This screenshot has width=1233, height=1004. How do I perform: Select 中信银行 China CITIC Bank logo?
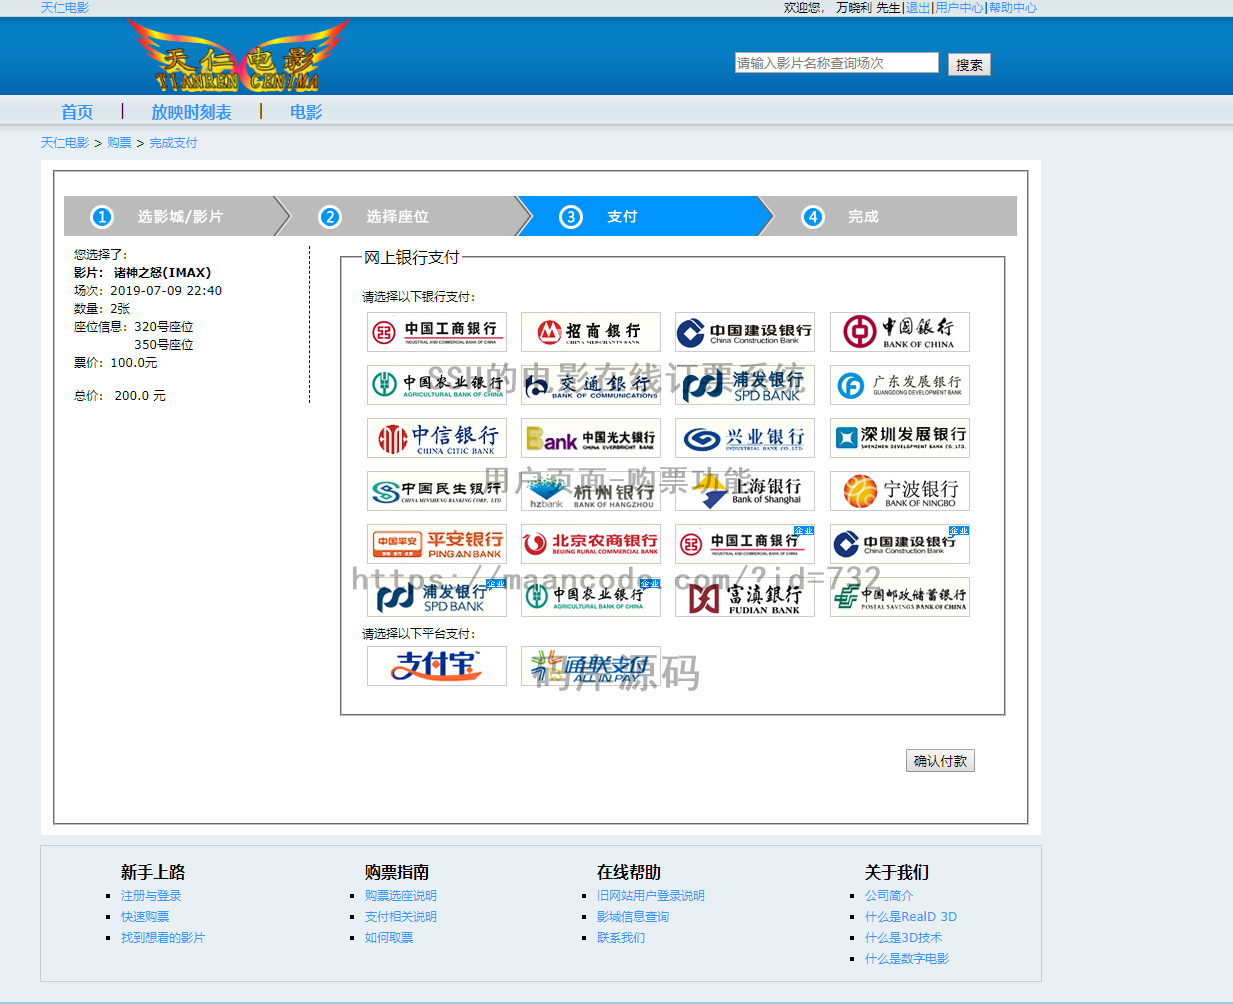[x=437, y=438]
